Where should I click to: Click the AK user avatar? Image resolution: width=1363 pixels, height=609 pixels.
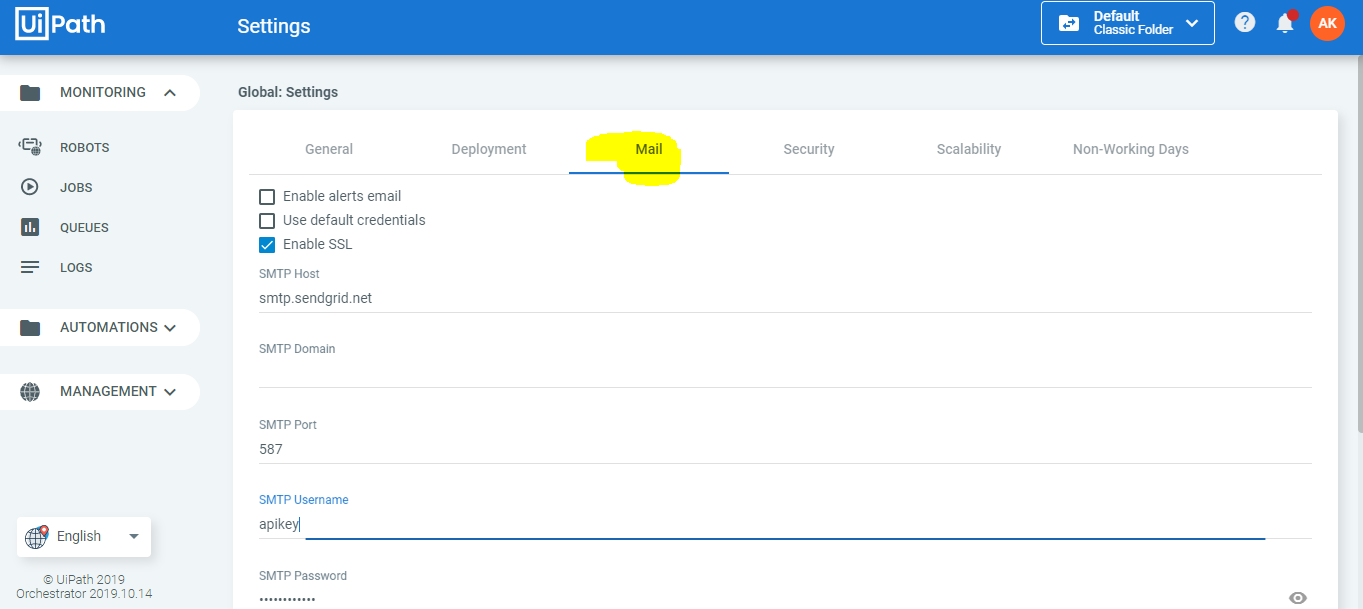click(1327, 22)
